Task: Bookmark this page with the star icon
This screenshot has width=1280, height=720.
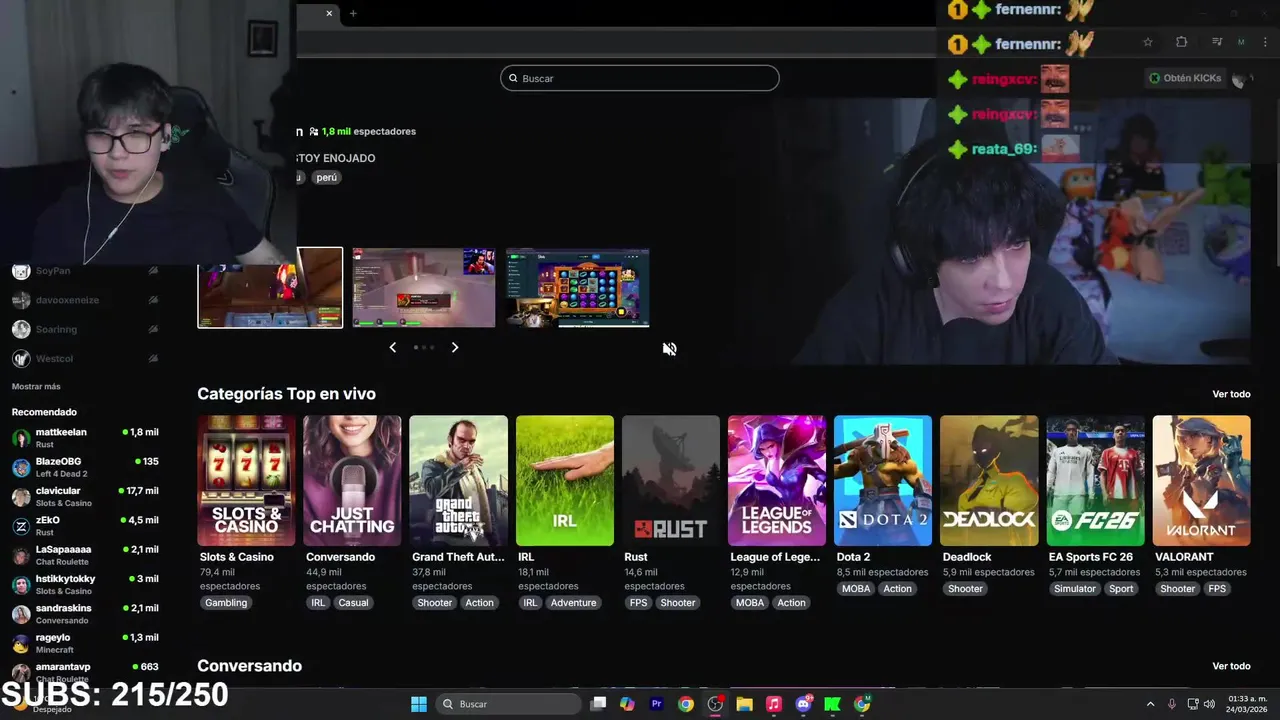Action: [x=1148, y=42]
